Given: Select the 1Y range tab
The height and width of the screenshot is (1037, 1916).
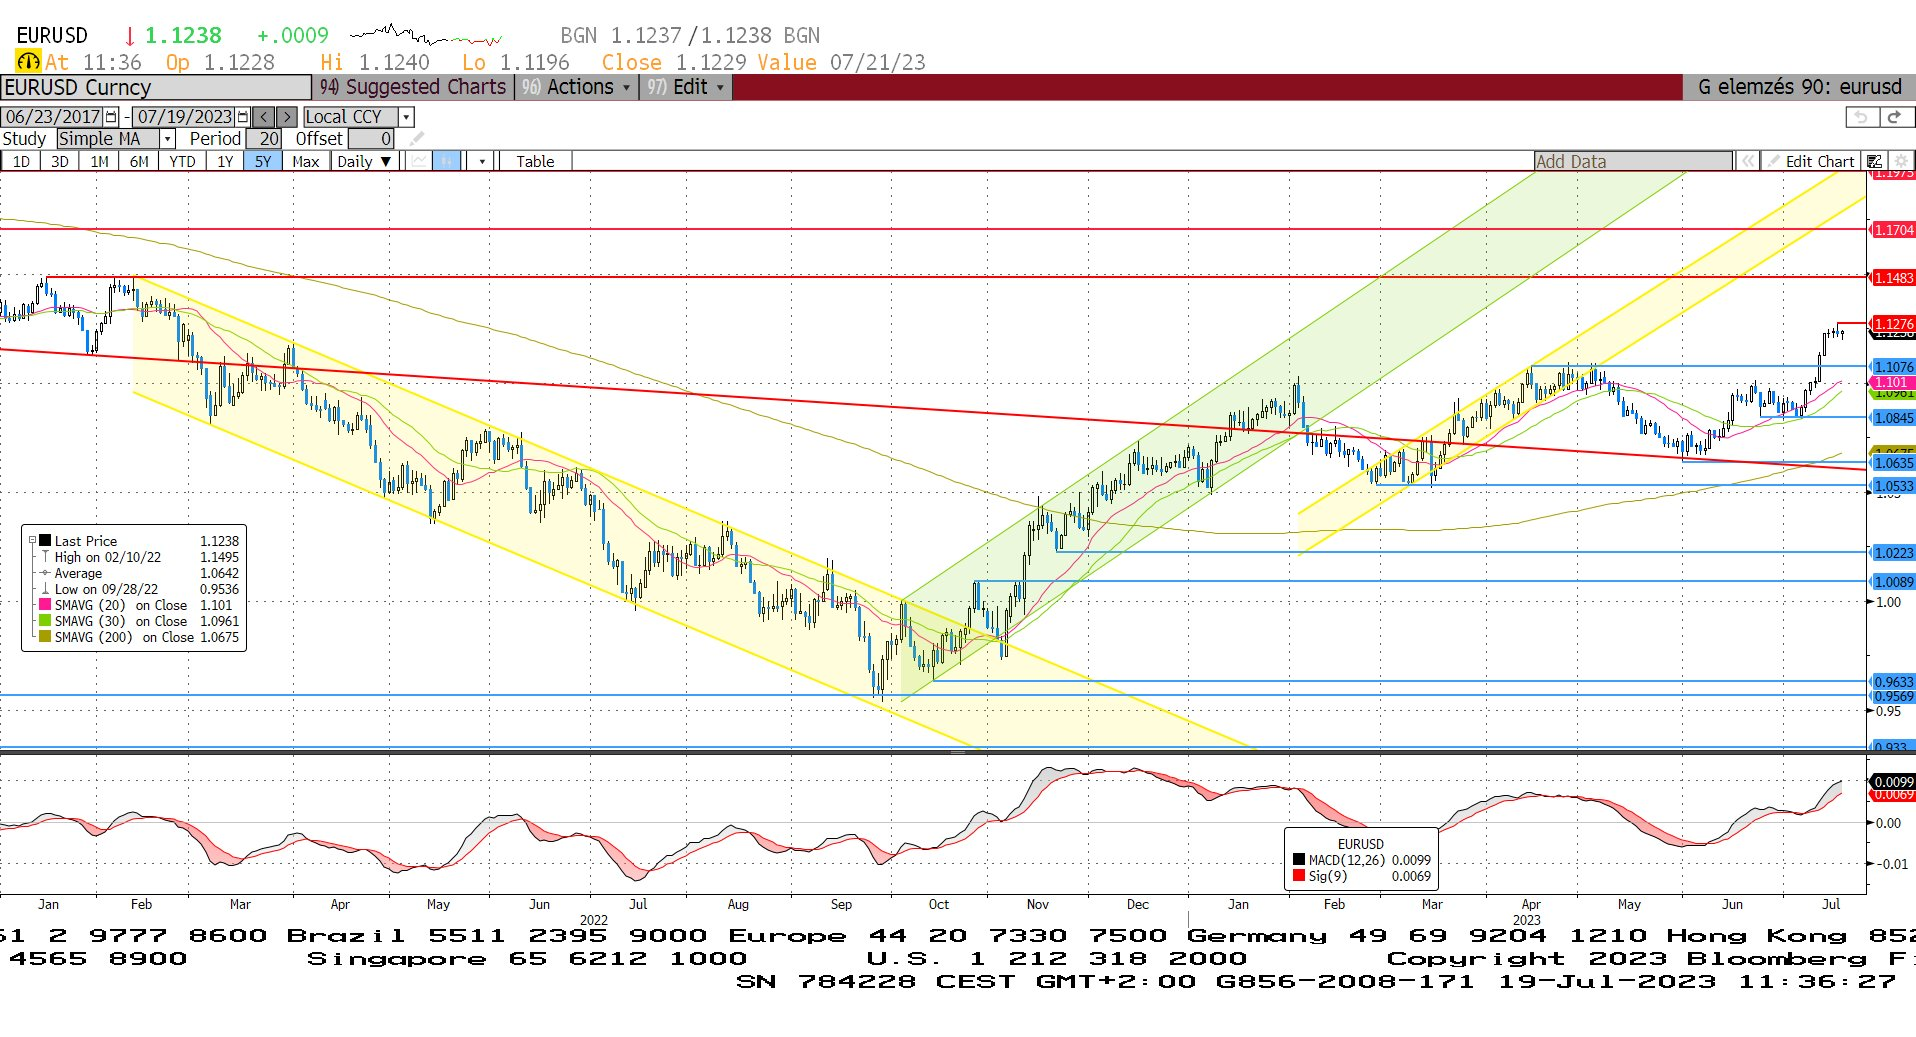Looking at the screenshot, I should click(x=225, y=161).
